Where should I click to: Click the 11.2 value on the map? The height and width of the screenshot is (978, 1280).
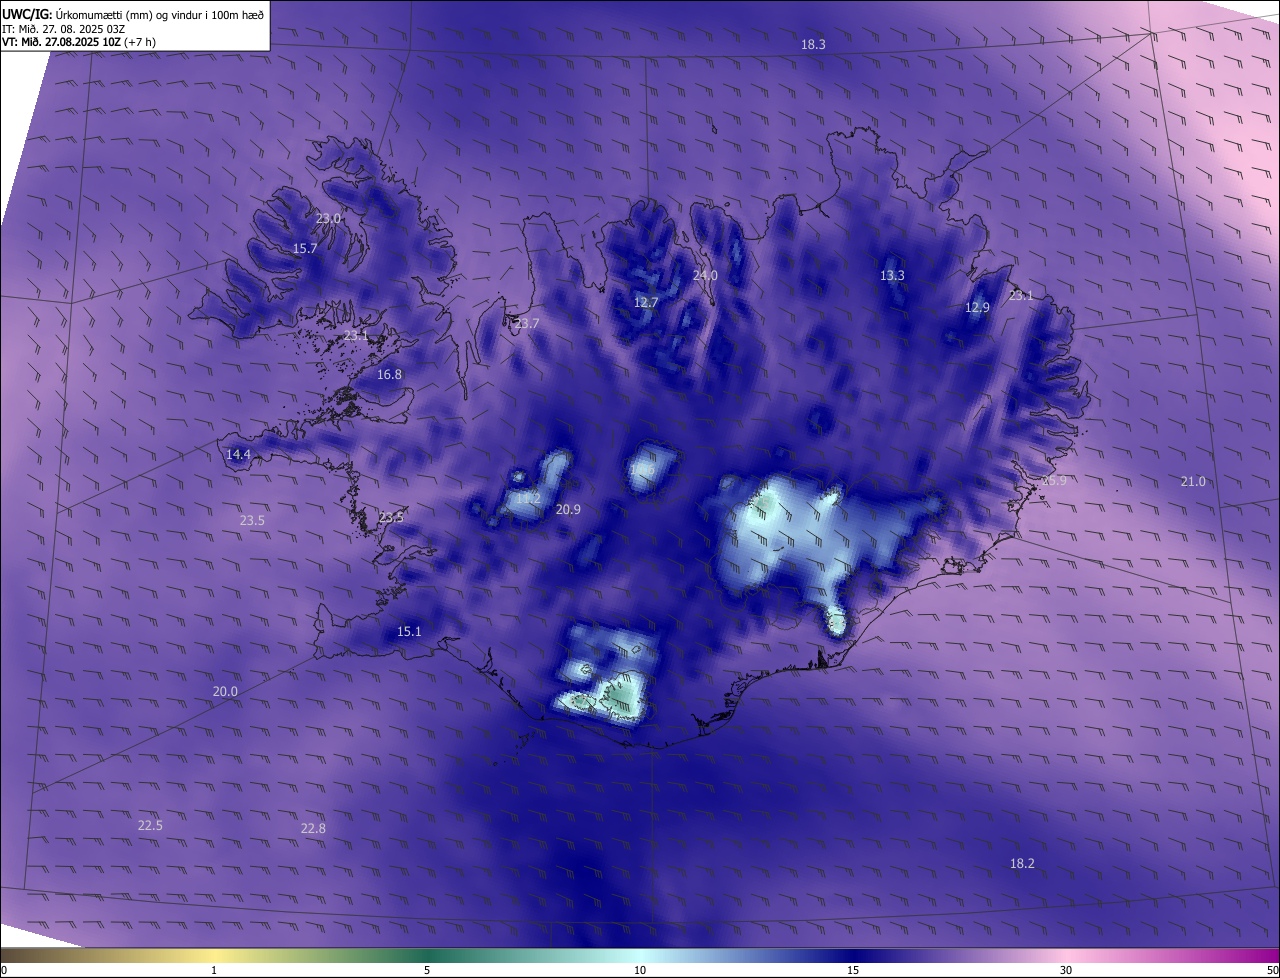coord(528,498)
